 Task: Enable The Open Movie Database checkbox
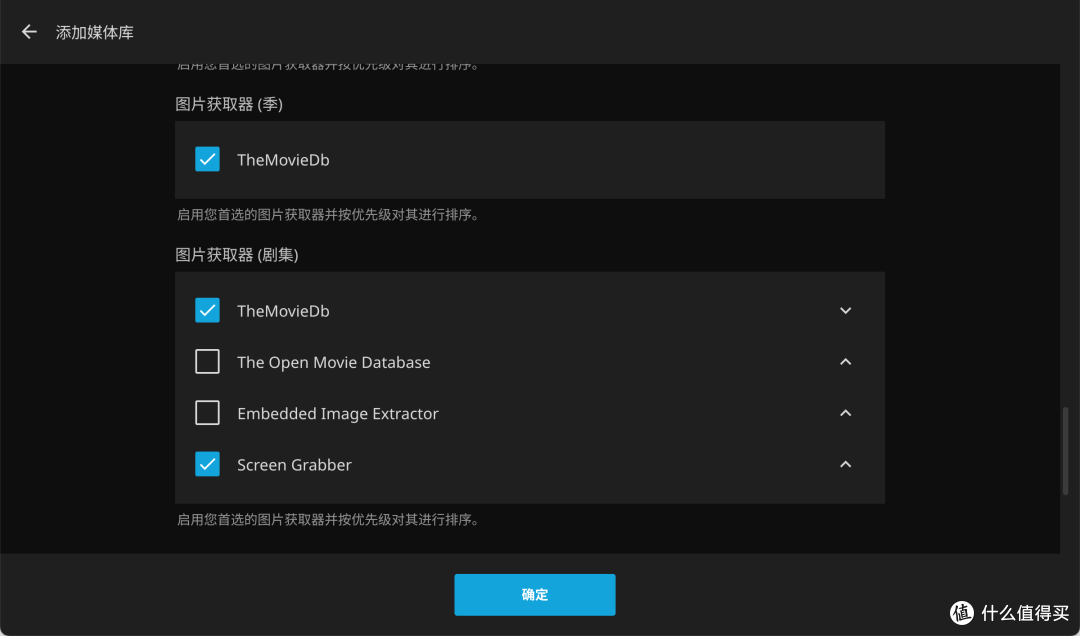(207, 362)
